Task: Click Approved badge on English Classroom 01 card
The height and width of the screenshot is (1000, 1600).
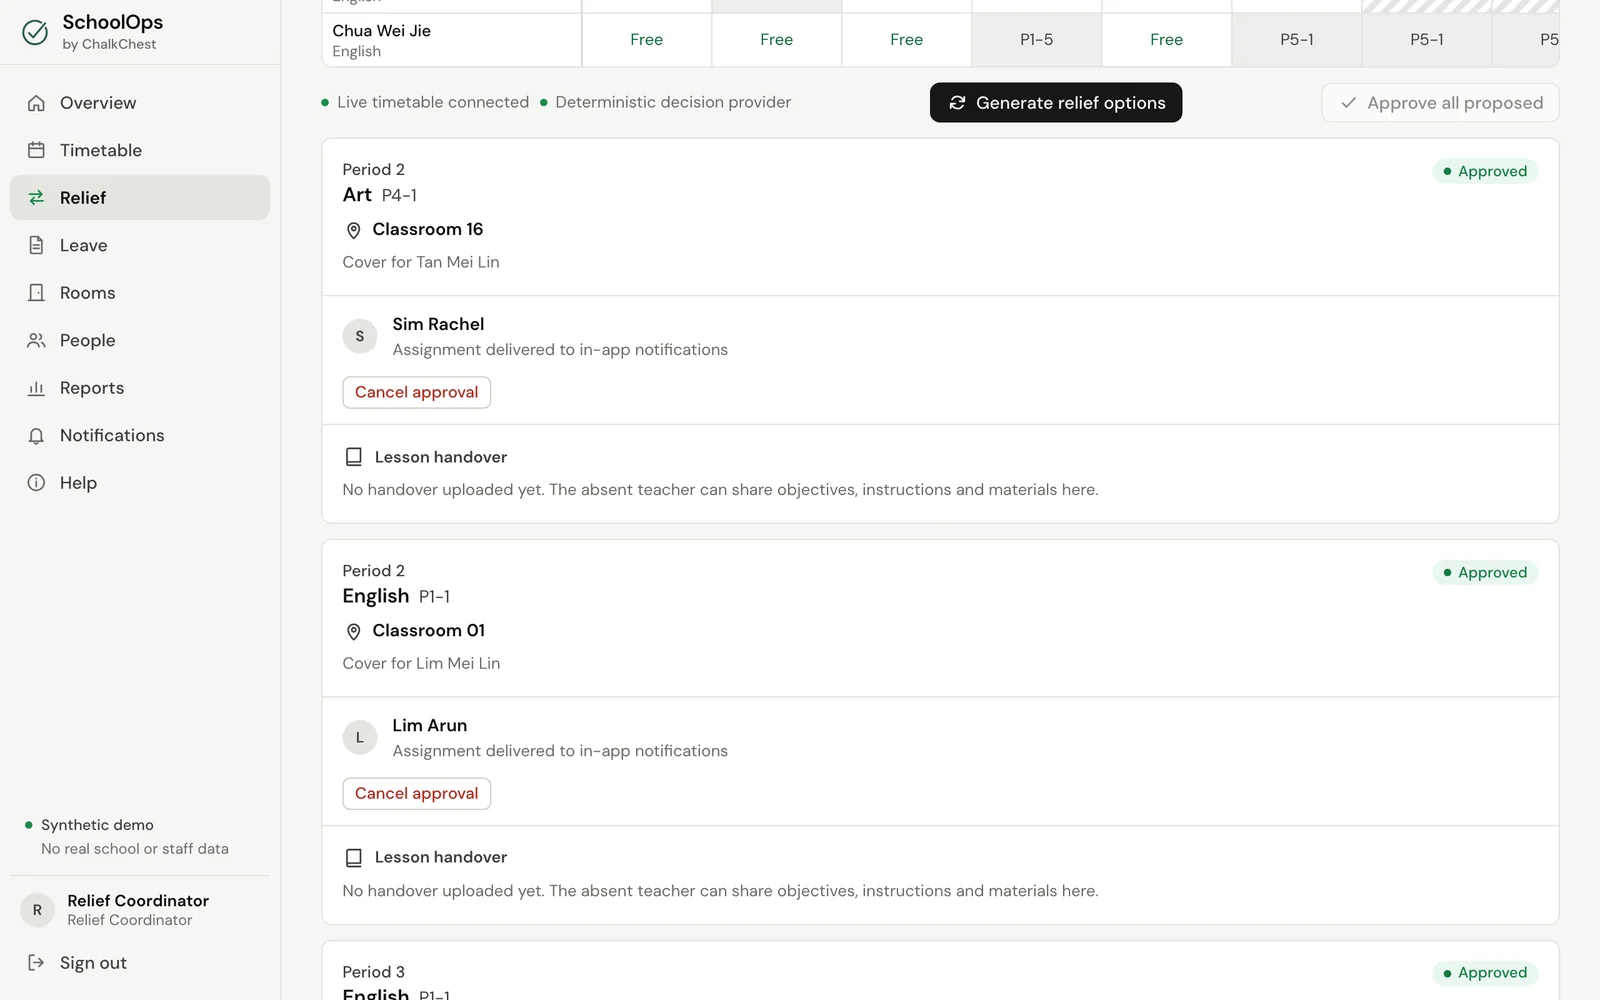Action: (1485, 572)
